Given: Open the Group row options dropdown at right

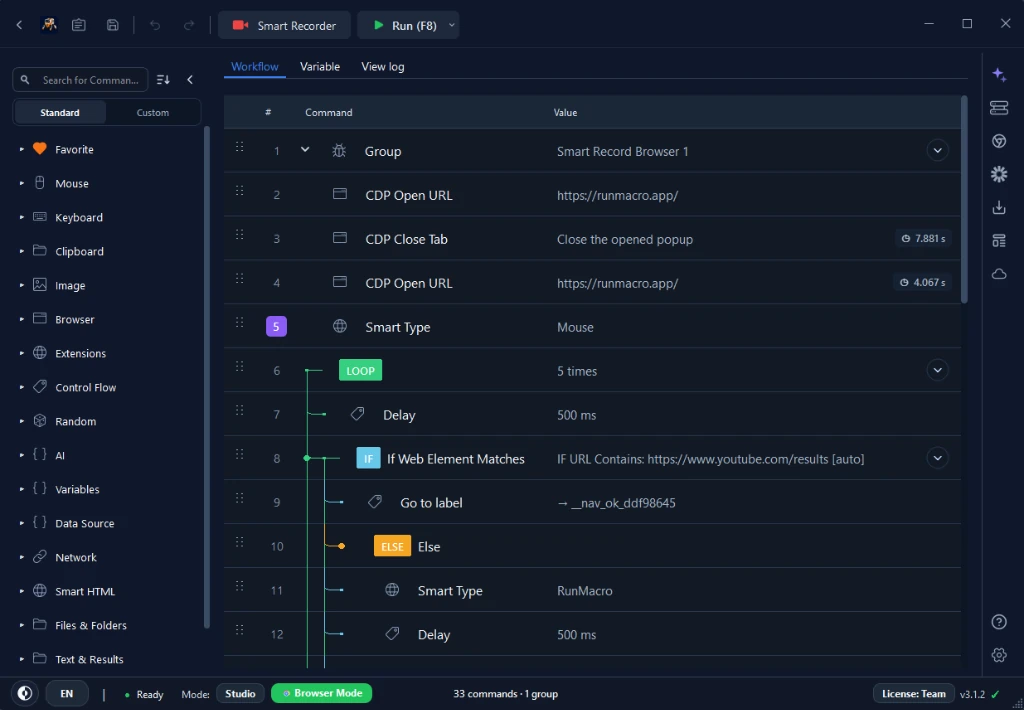Looking at the screenshot, I should [937, 150].
